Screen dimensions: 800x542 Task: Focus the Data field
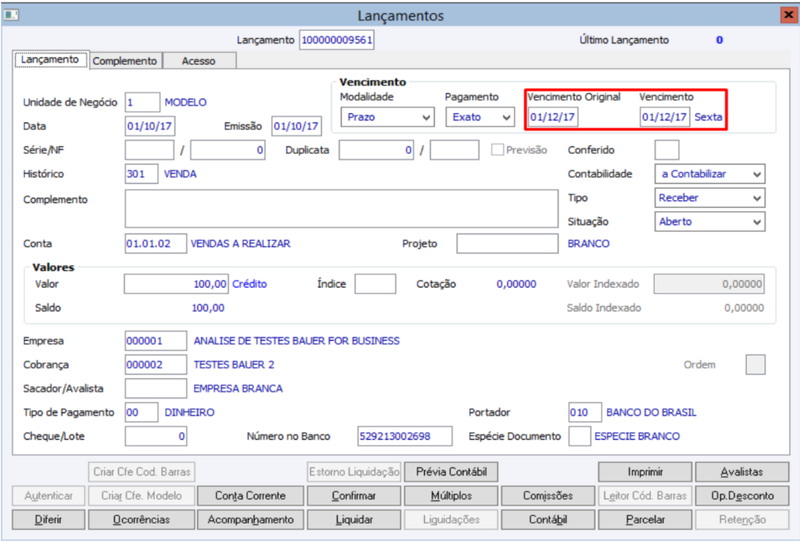[x=150, y=126]
